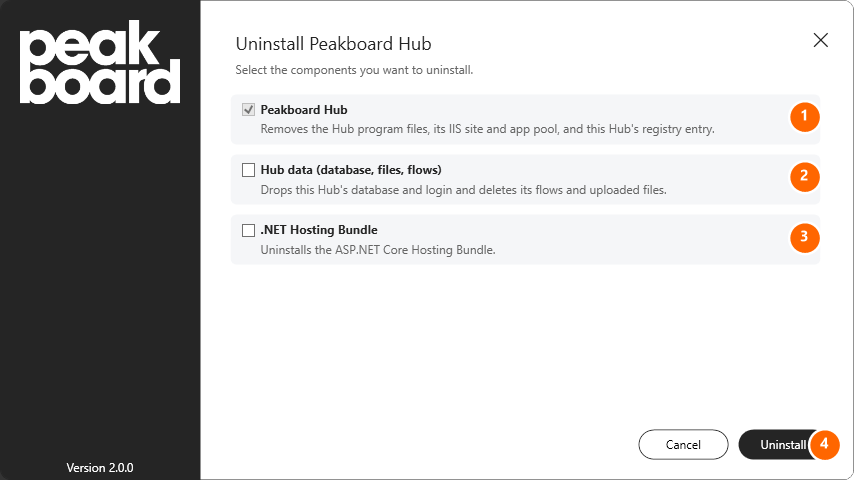Click the Uninstall Peakboard Hub heading
Viewport: 854px width, 480px height.
[x=333, y=44]
